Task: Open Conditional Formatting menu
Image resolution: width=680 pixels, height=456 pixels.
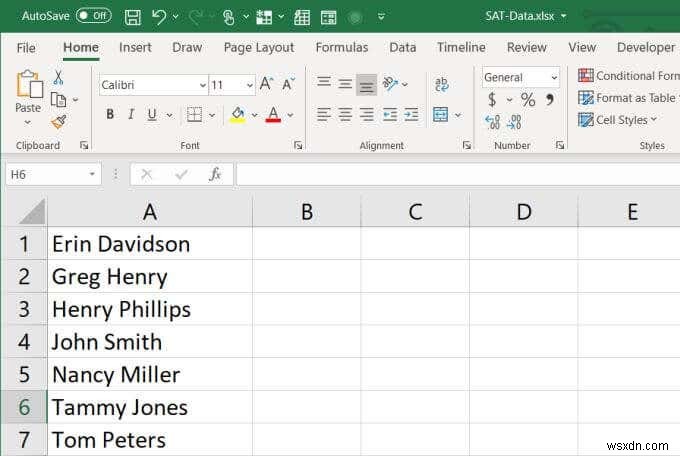Action: click(629, 75)
